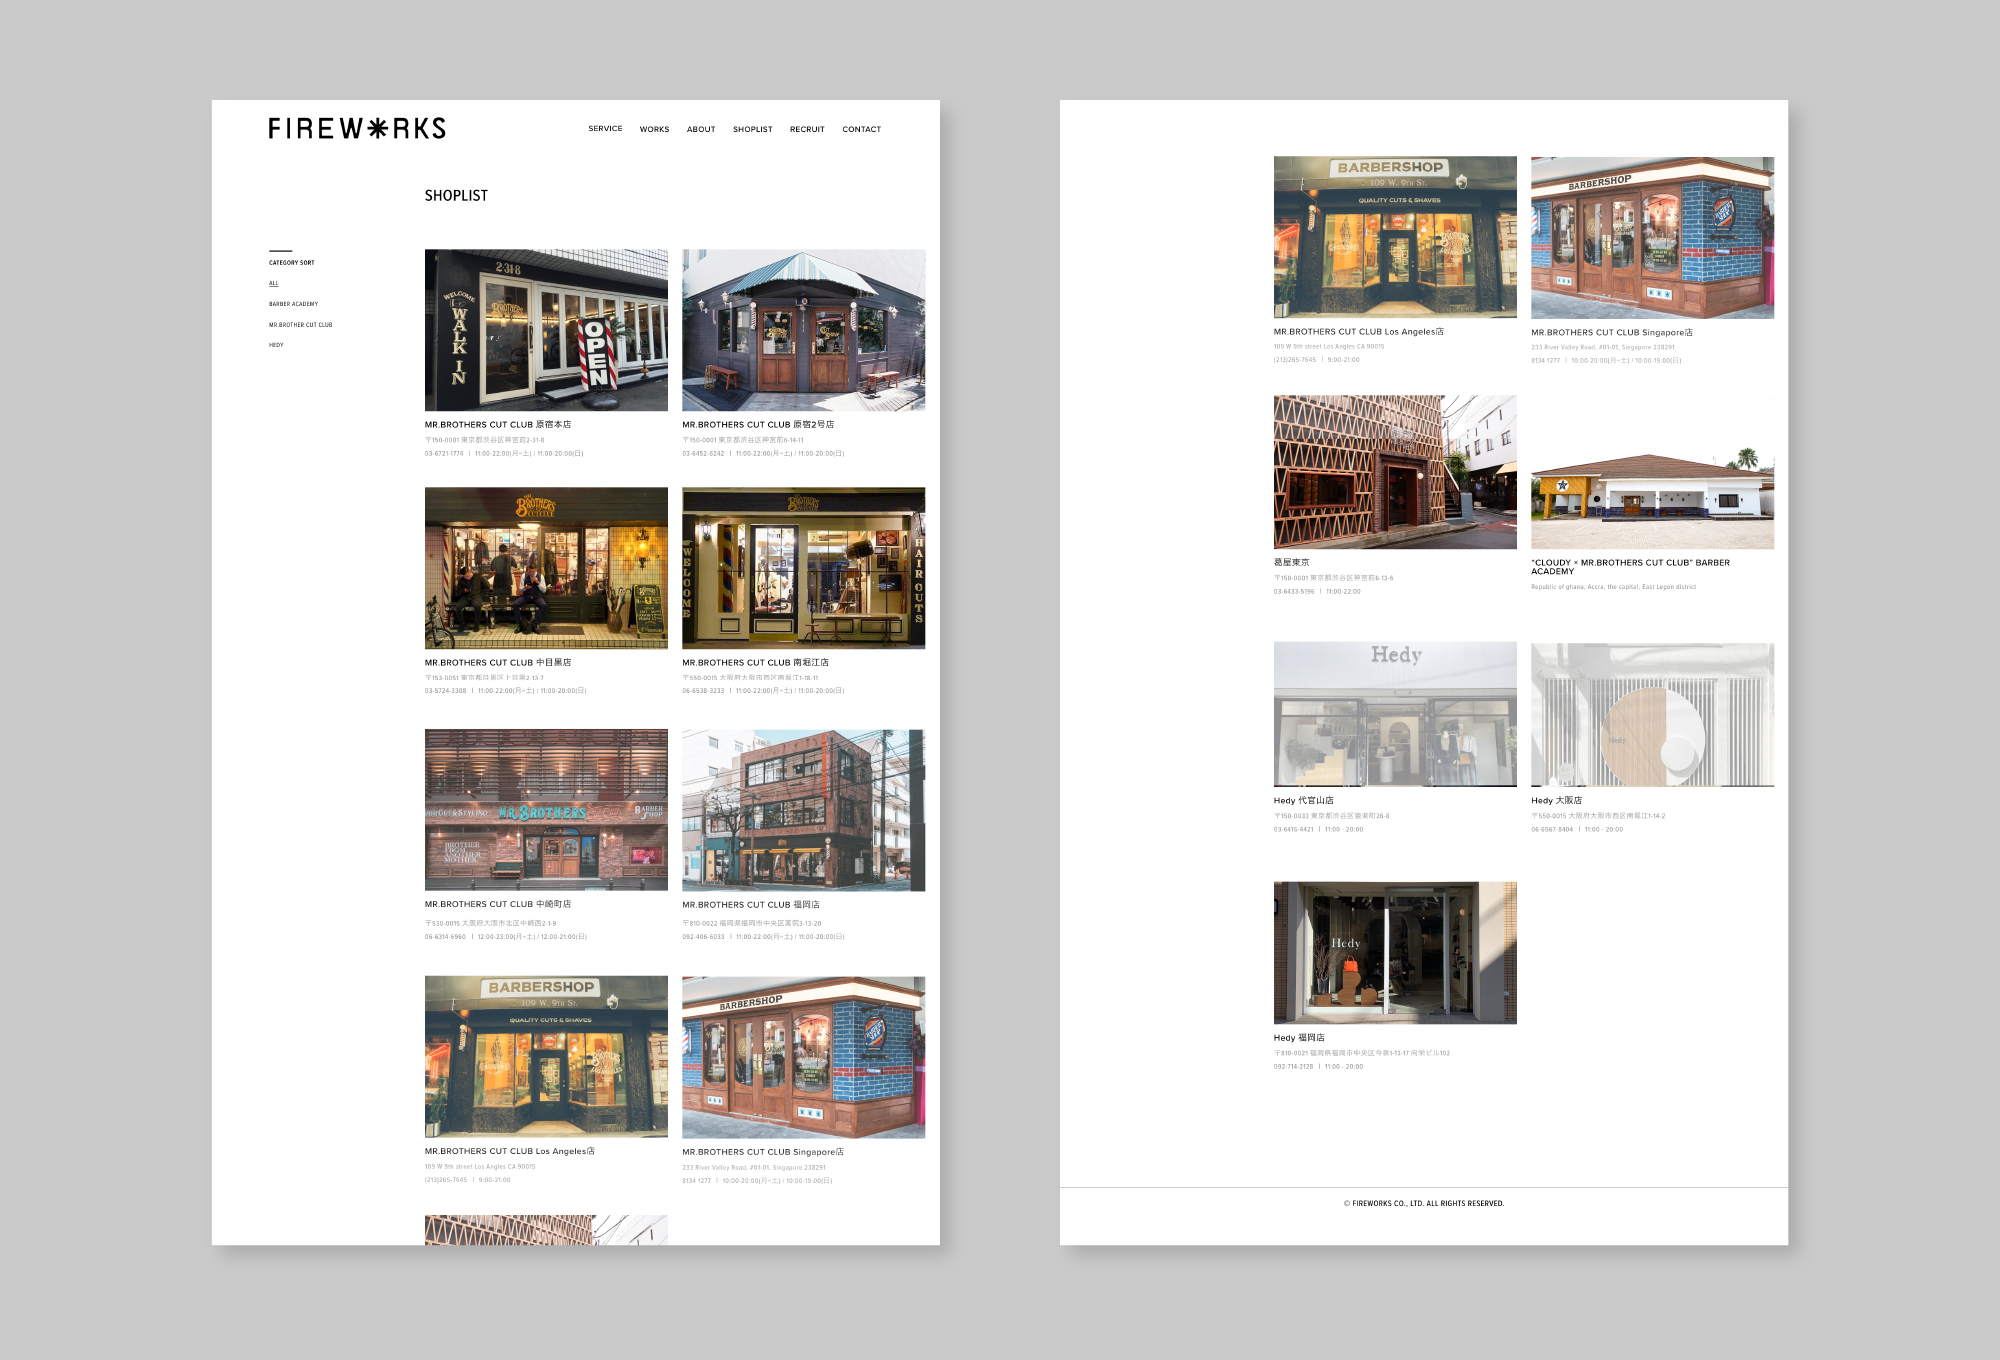Open the Walk In storefront photo
The height and width of the screenshot is (1360, 2000).
click(x=546, y=330)
